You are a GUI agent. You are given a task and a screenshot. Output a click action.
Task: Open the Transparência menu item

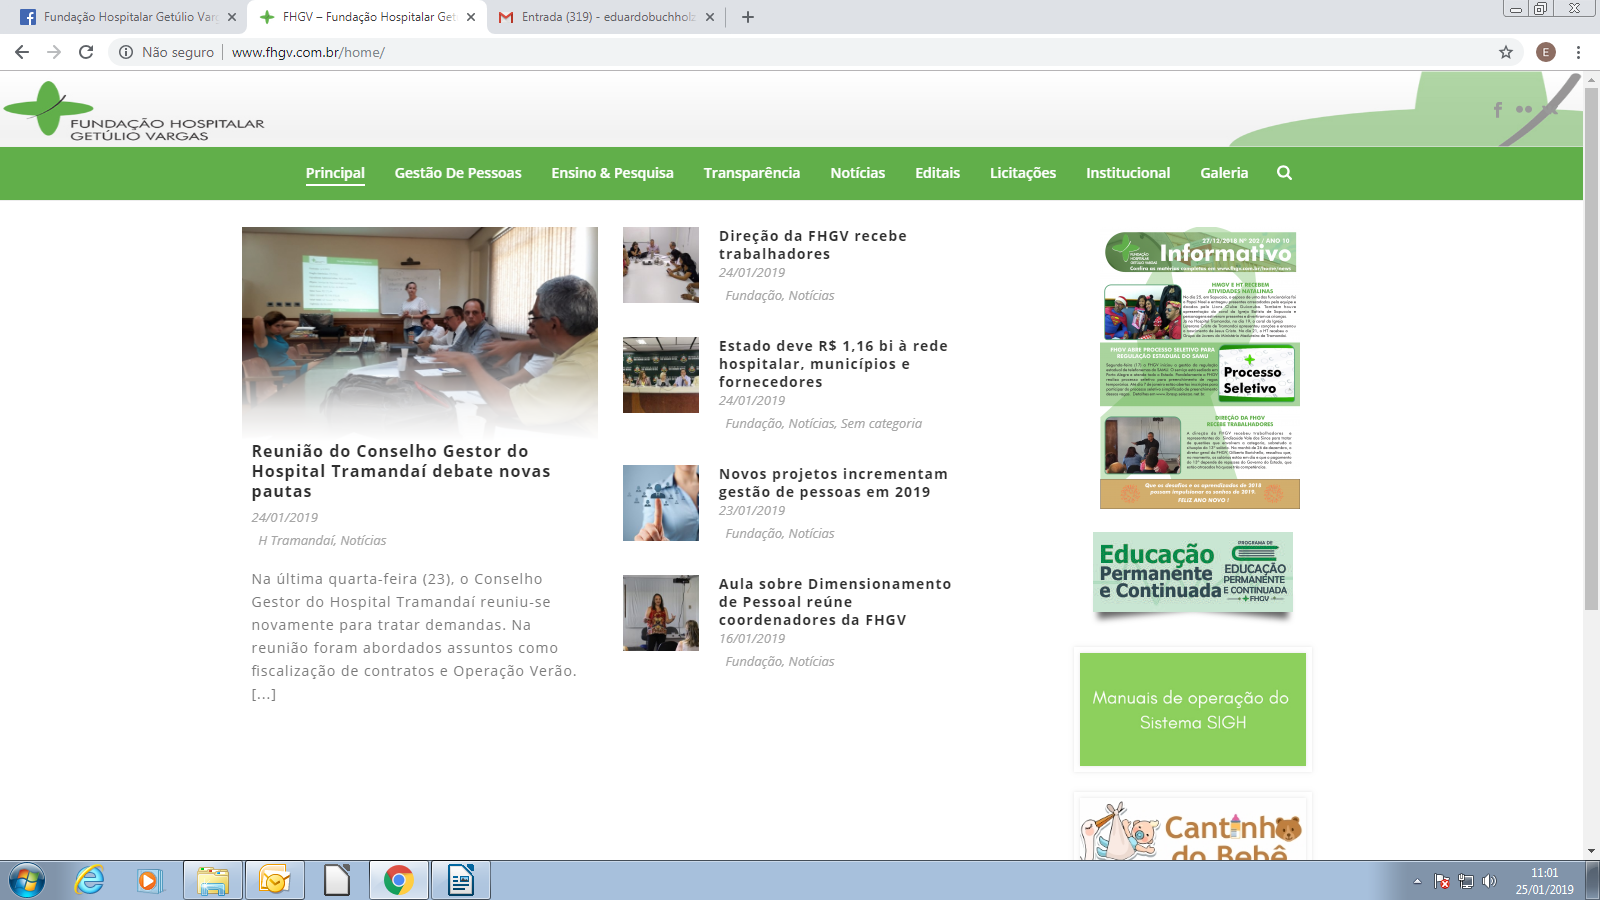pyautogui.click(x=751, y=173)
